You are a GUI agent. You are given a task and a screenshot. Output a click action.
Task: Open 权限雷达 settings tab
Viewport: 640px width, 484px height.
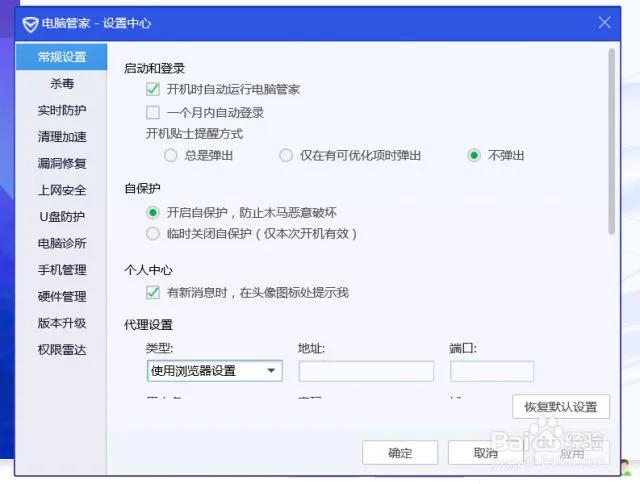(x=62, y=350)
